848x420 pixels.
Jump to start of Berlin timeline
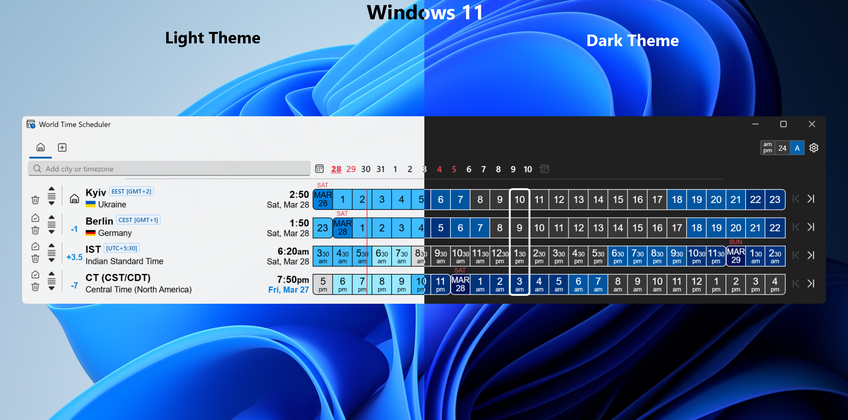(x=796, y=227)
